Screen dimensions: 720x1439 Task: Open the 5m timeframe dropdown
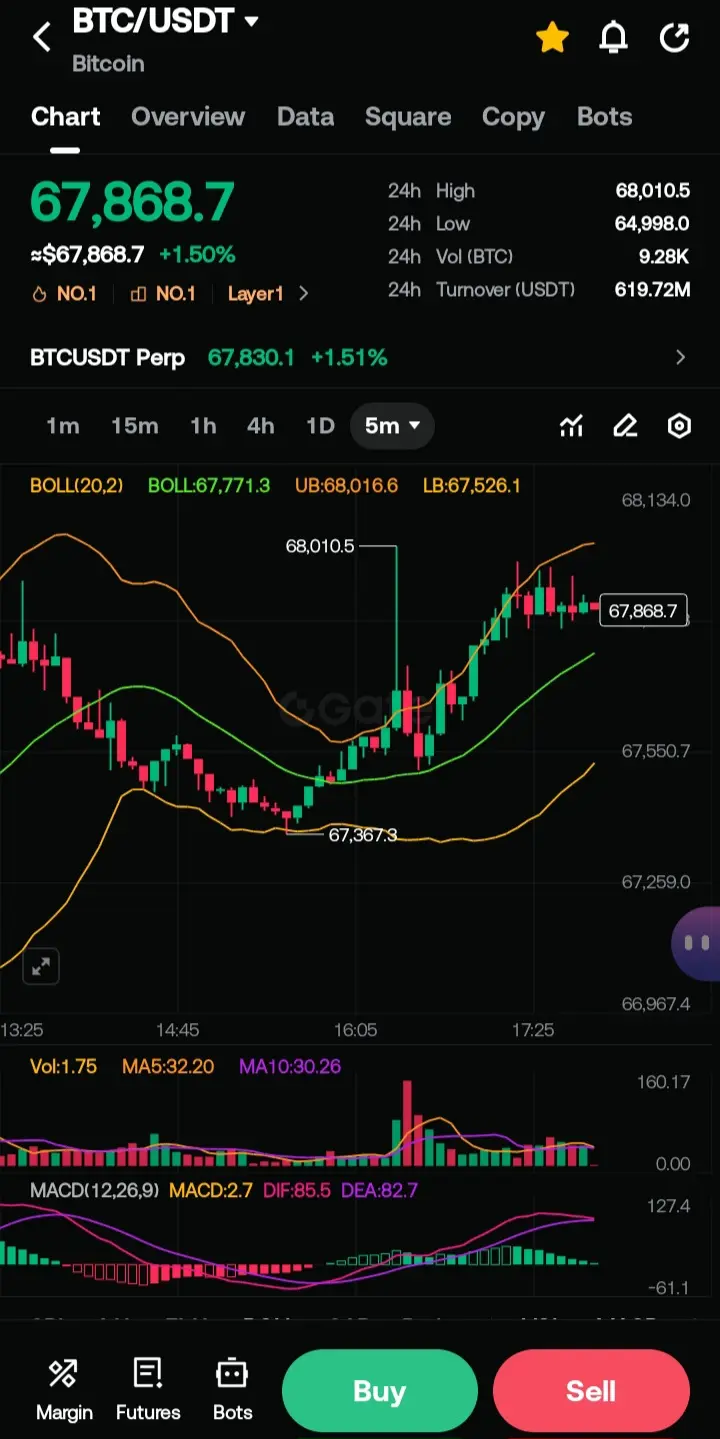coord(392,426)
